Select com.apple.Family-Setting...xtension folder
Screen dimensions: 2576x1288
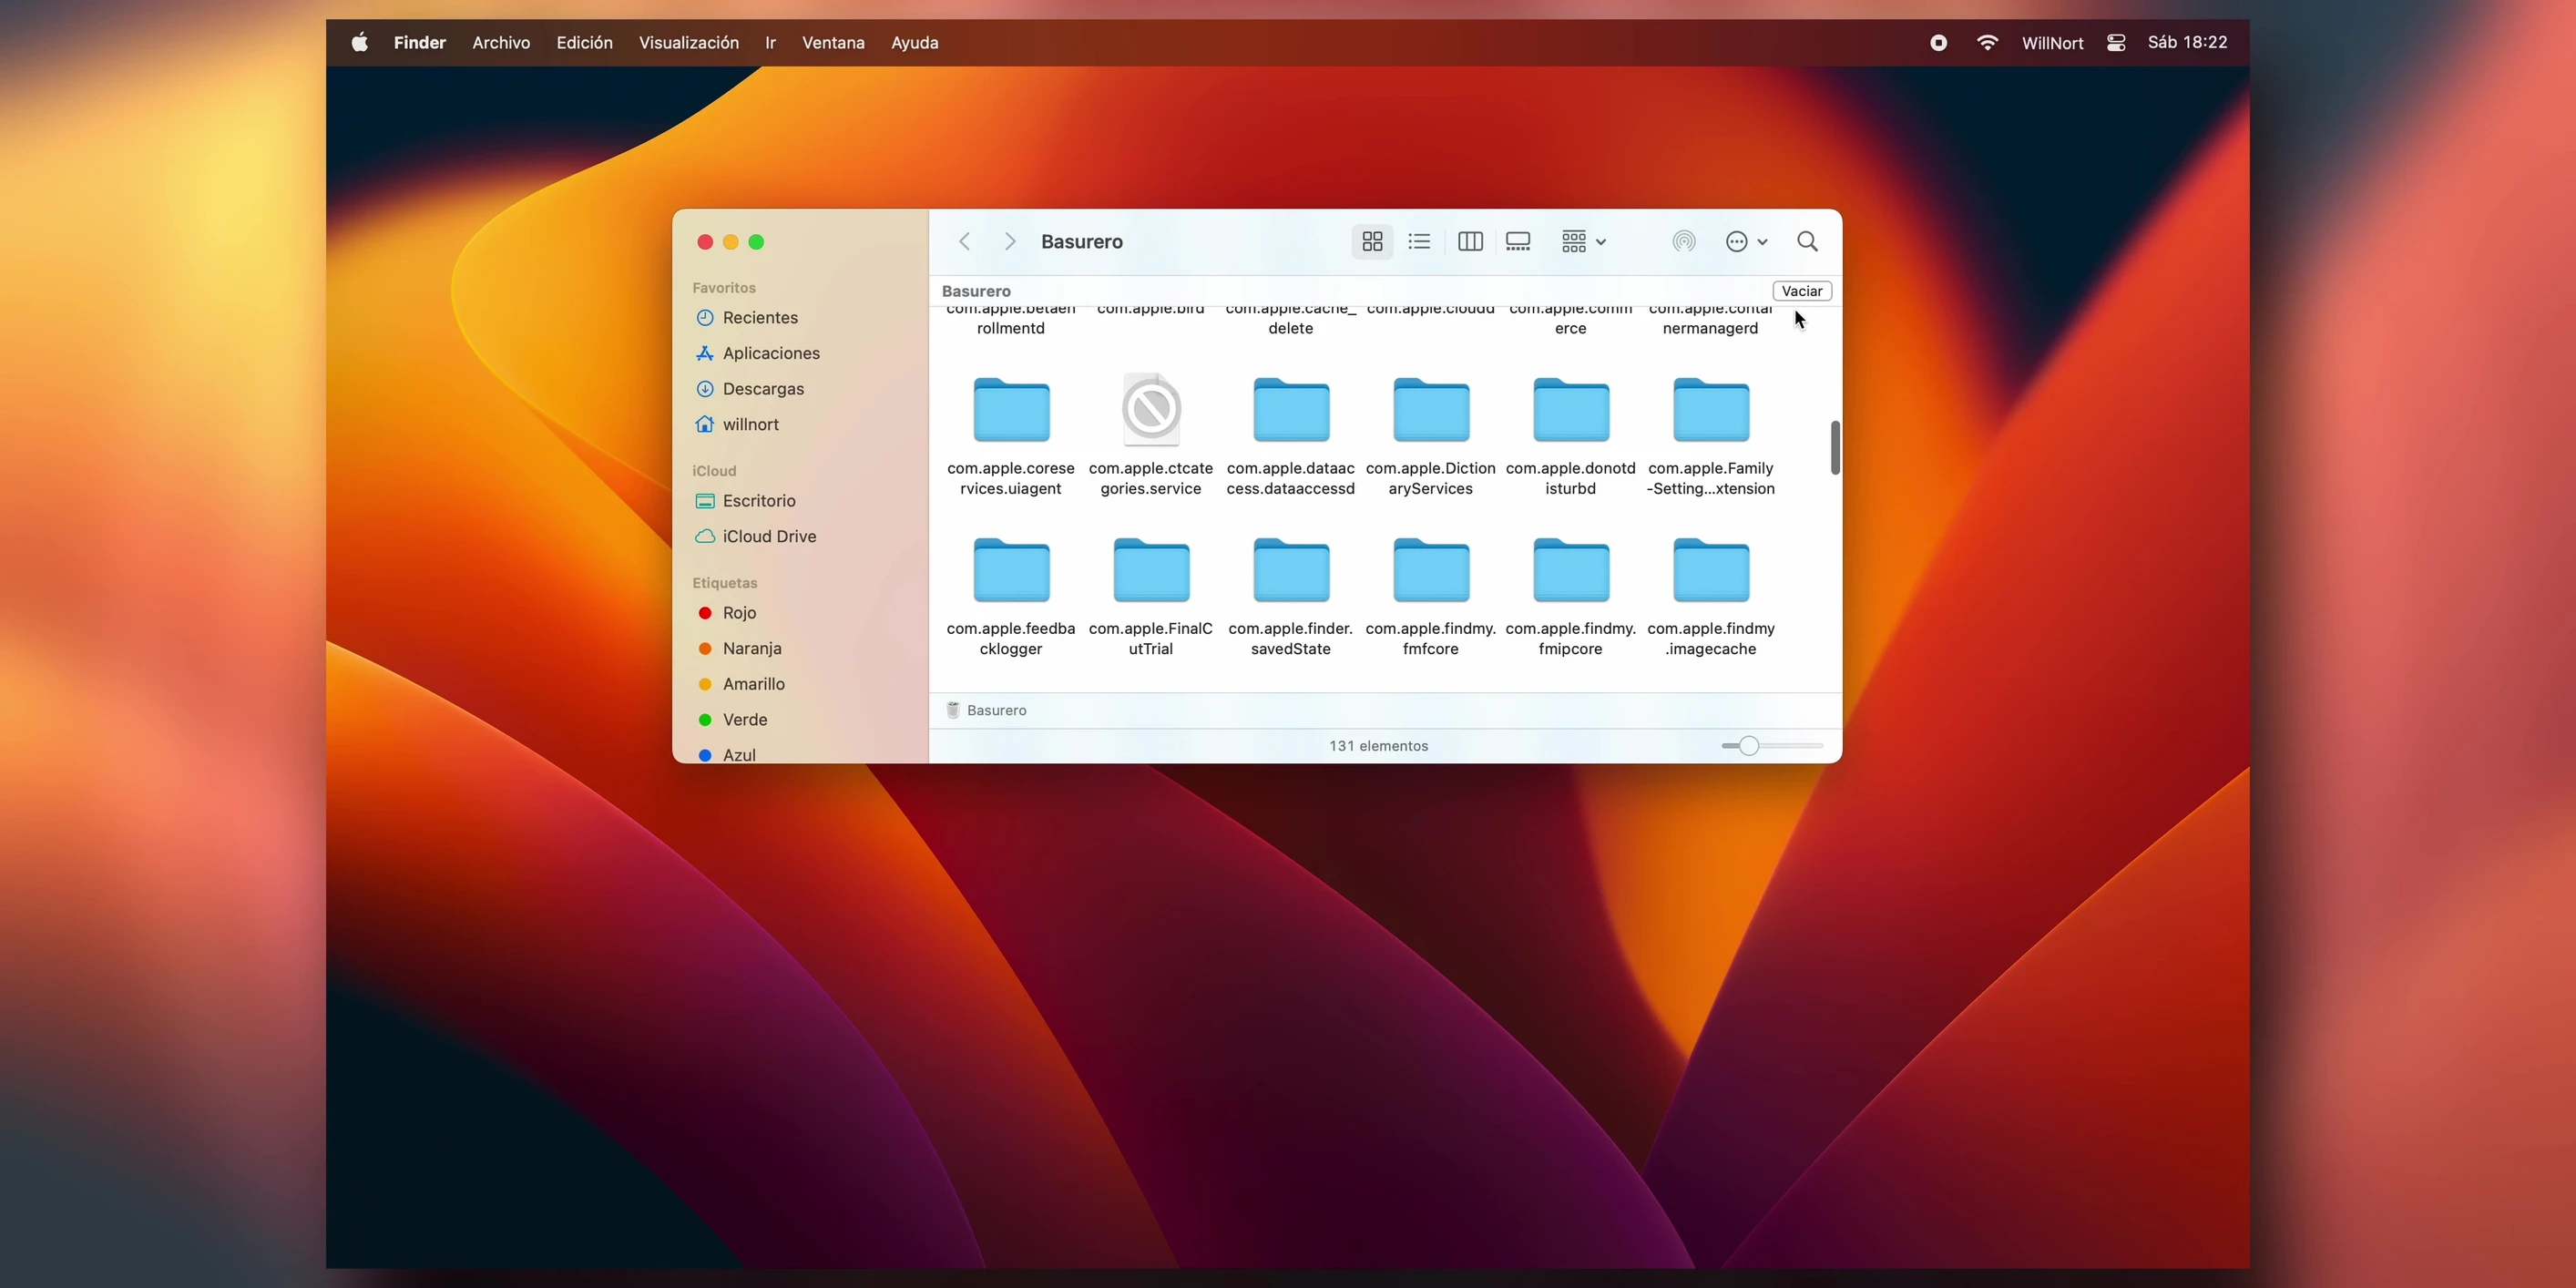[x=1711, y=410]
